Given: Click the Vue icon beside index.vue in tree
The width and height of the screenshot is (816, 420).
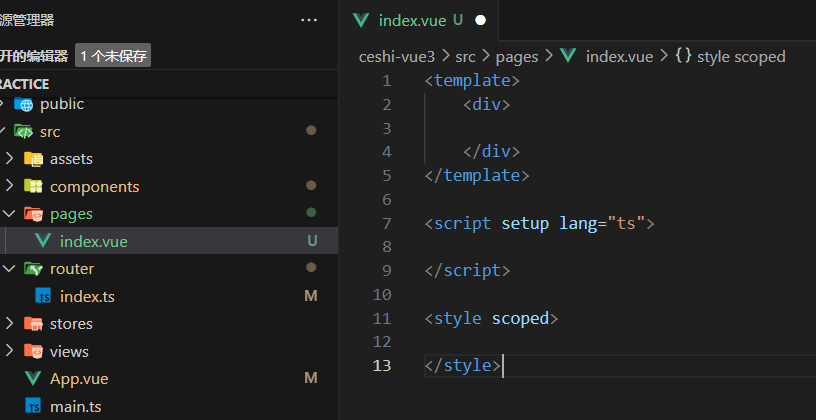Looking at the screenshot, I should point(43,241).
